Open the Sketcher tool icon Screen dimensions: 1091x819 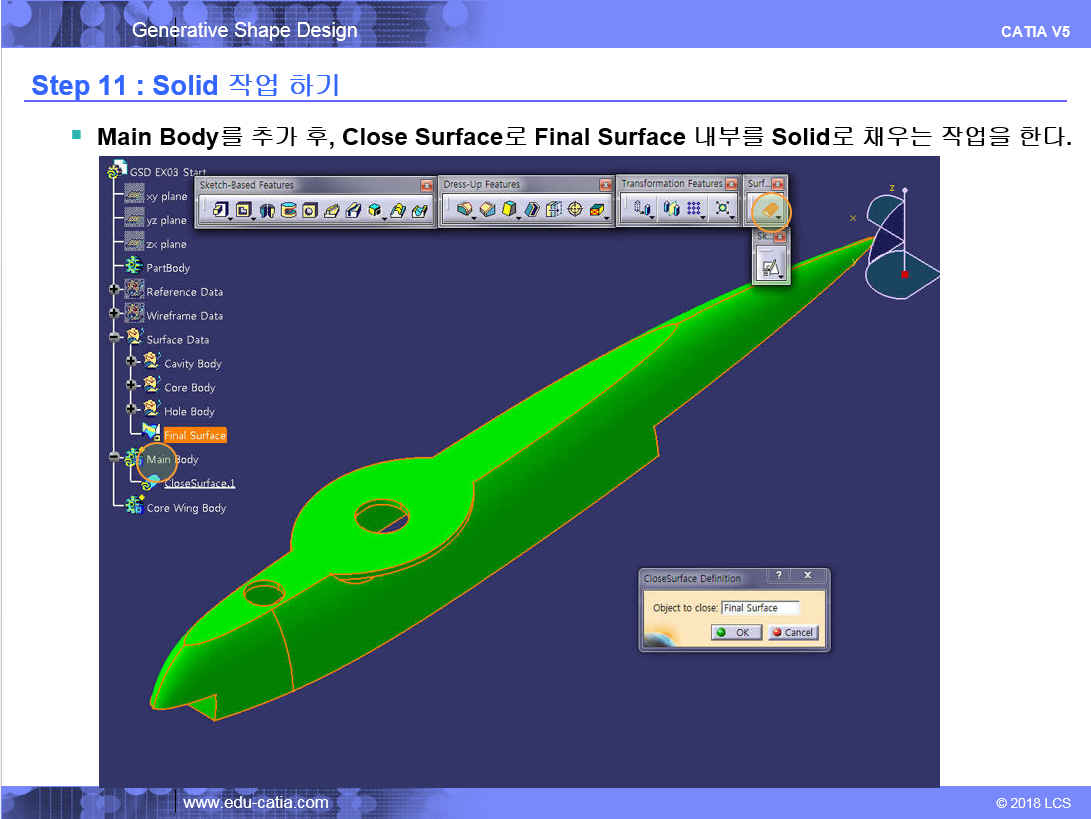769,267
